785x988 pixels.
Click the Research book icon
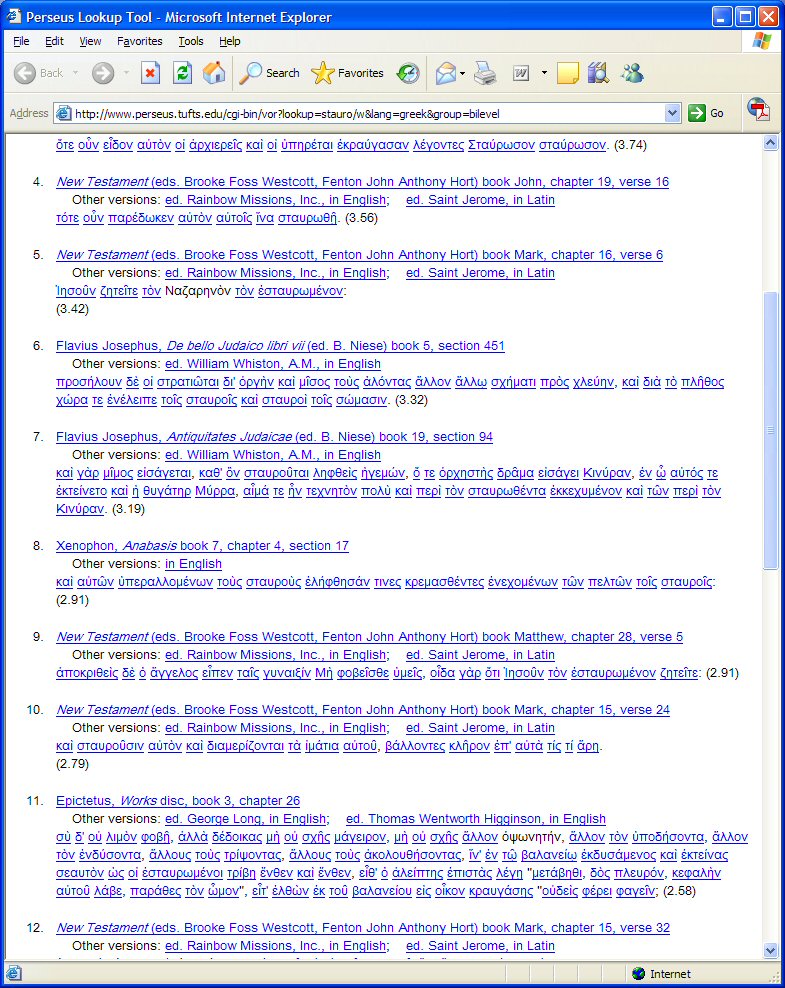point(598,73)
